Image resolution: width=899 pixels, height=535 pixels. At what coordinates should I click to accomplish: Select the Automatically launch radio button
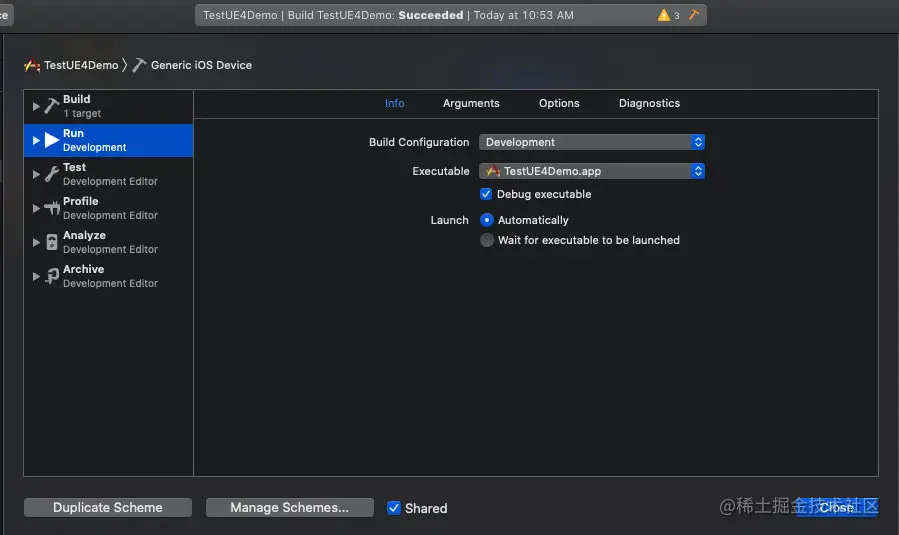pyautogui.click(x=487, y=220)
